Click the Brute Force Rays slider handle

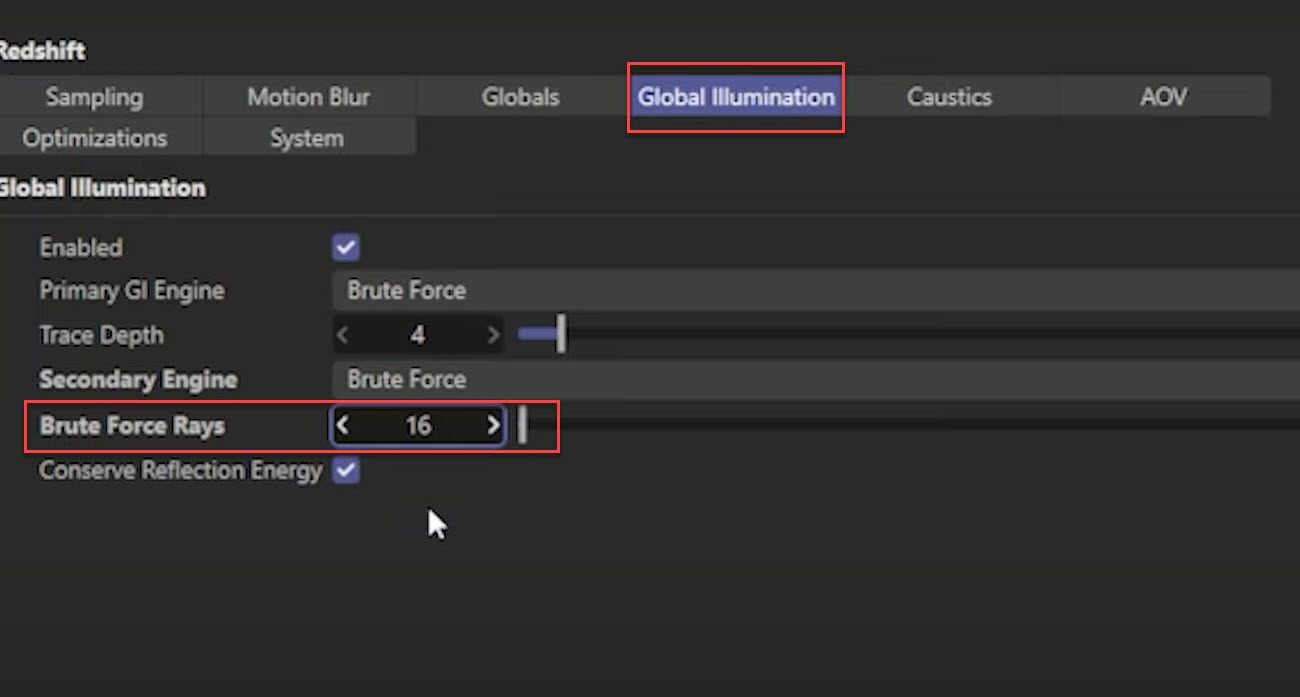[522, 426]
